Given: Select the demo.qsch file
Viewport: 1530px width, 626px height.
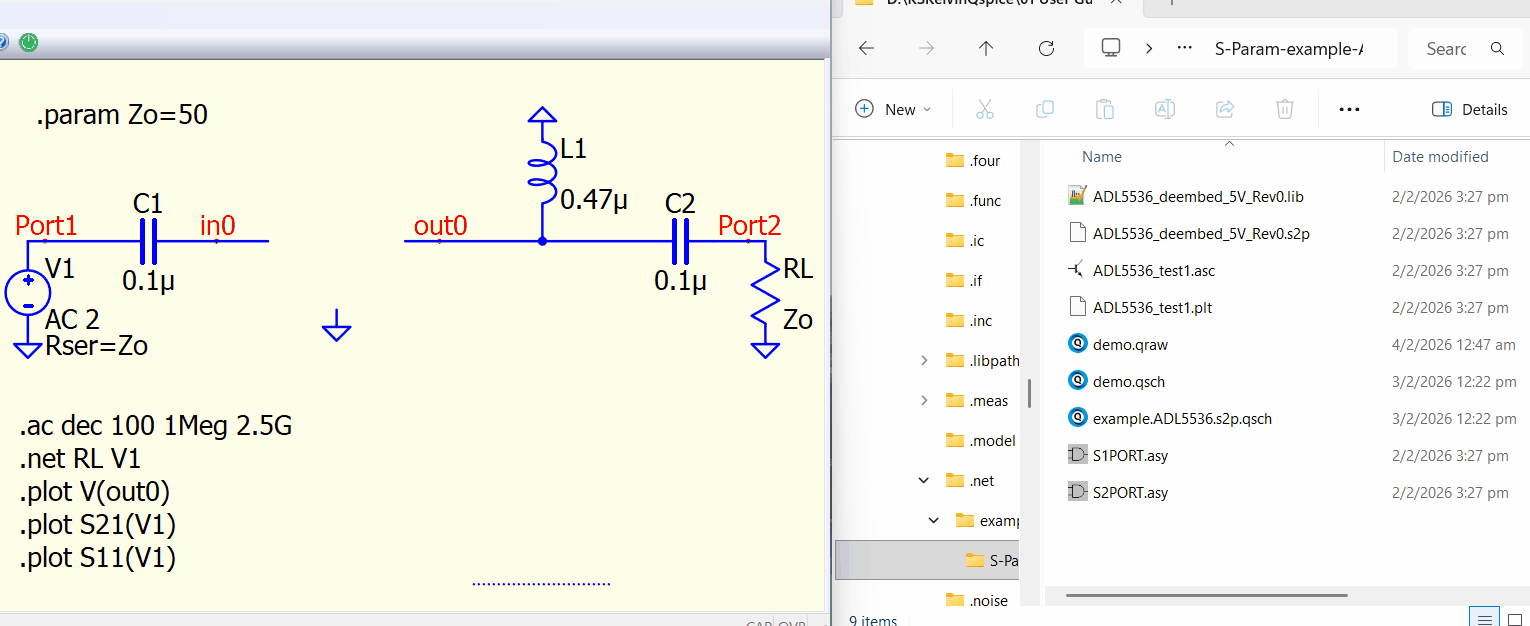Looking at the screenshot, I should point(1128,381).
